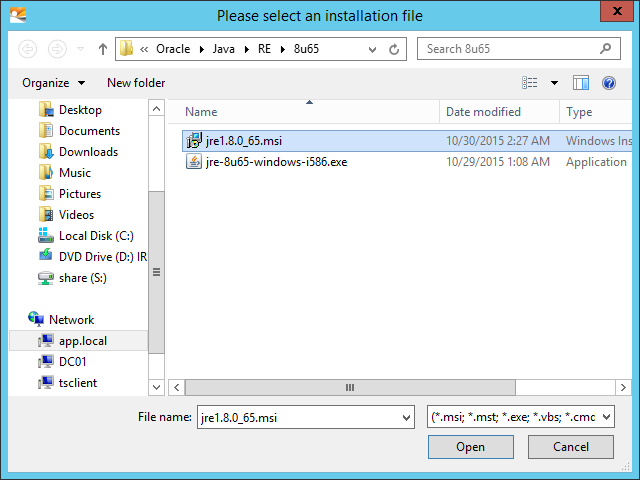The height and width of the screenshot is (480, 640).
Task: Click nav pane scroll up arrow
Action: pos(156,109)
